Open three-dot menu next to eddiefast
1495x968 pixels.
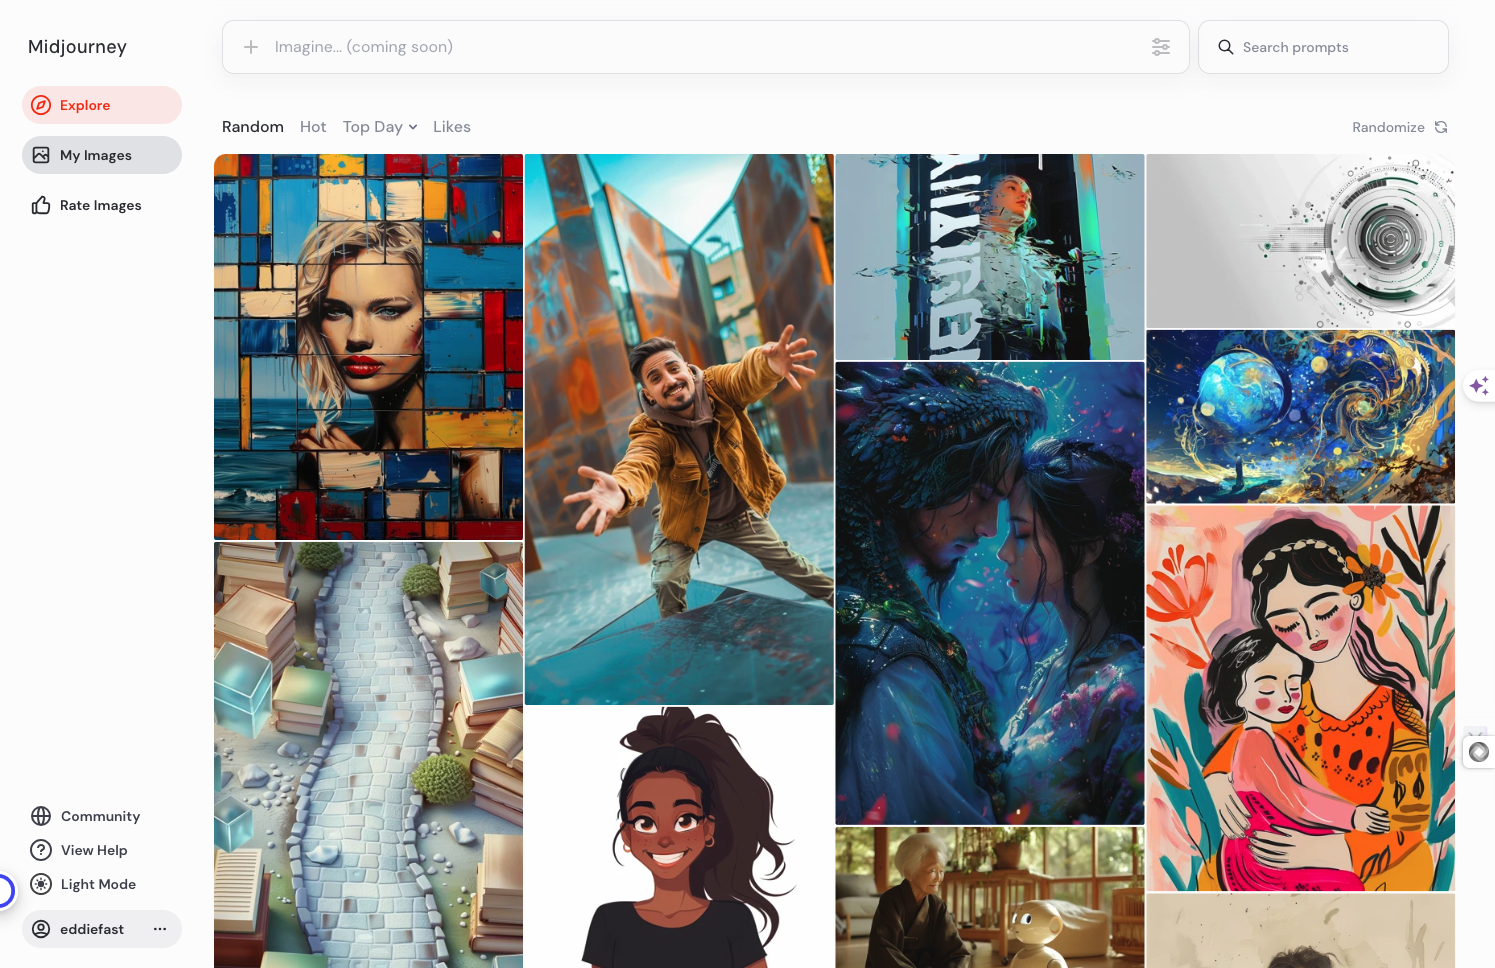coord(160,929)
